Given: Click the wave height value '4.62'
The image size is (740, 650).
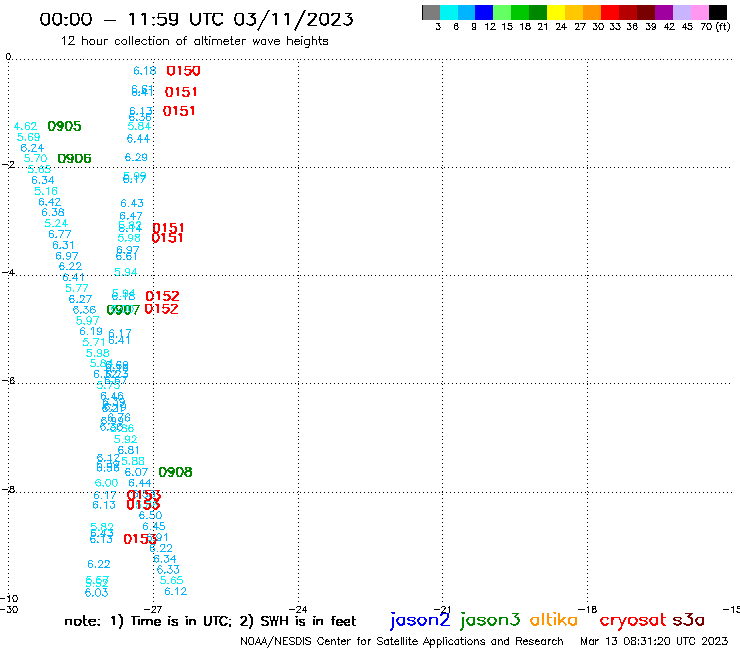Looking at the screenshot, I should [25, 126].
